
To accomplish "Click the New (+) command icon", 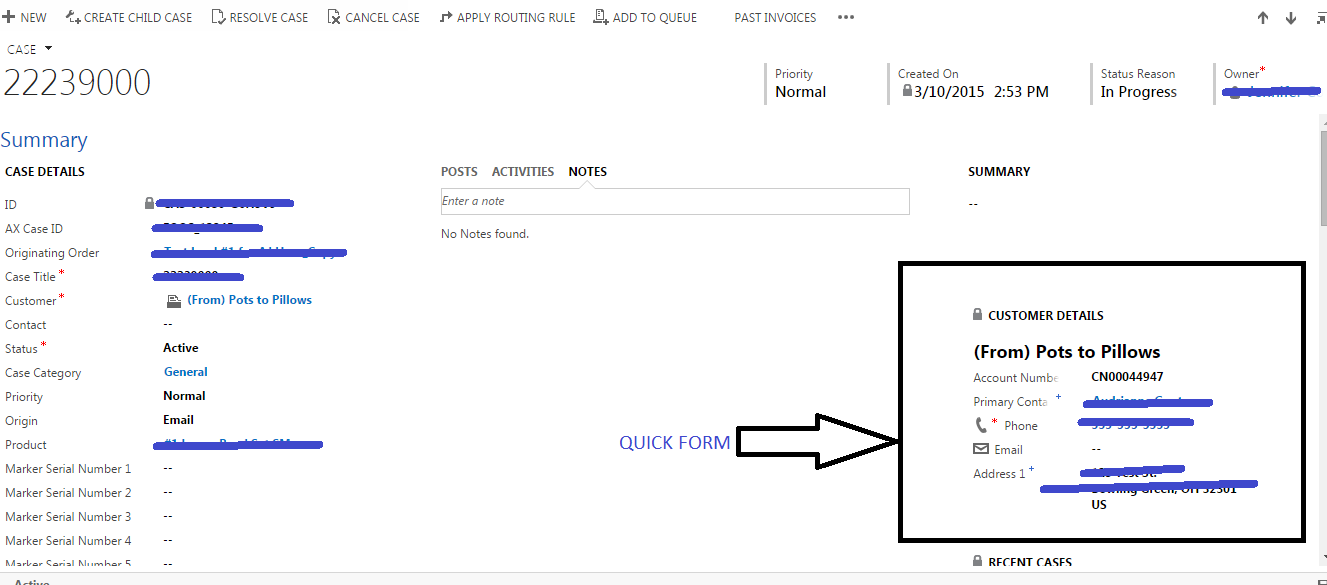I will 9,16.
